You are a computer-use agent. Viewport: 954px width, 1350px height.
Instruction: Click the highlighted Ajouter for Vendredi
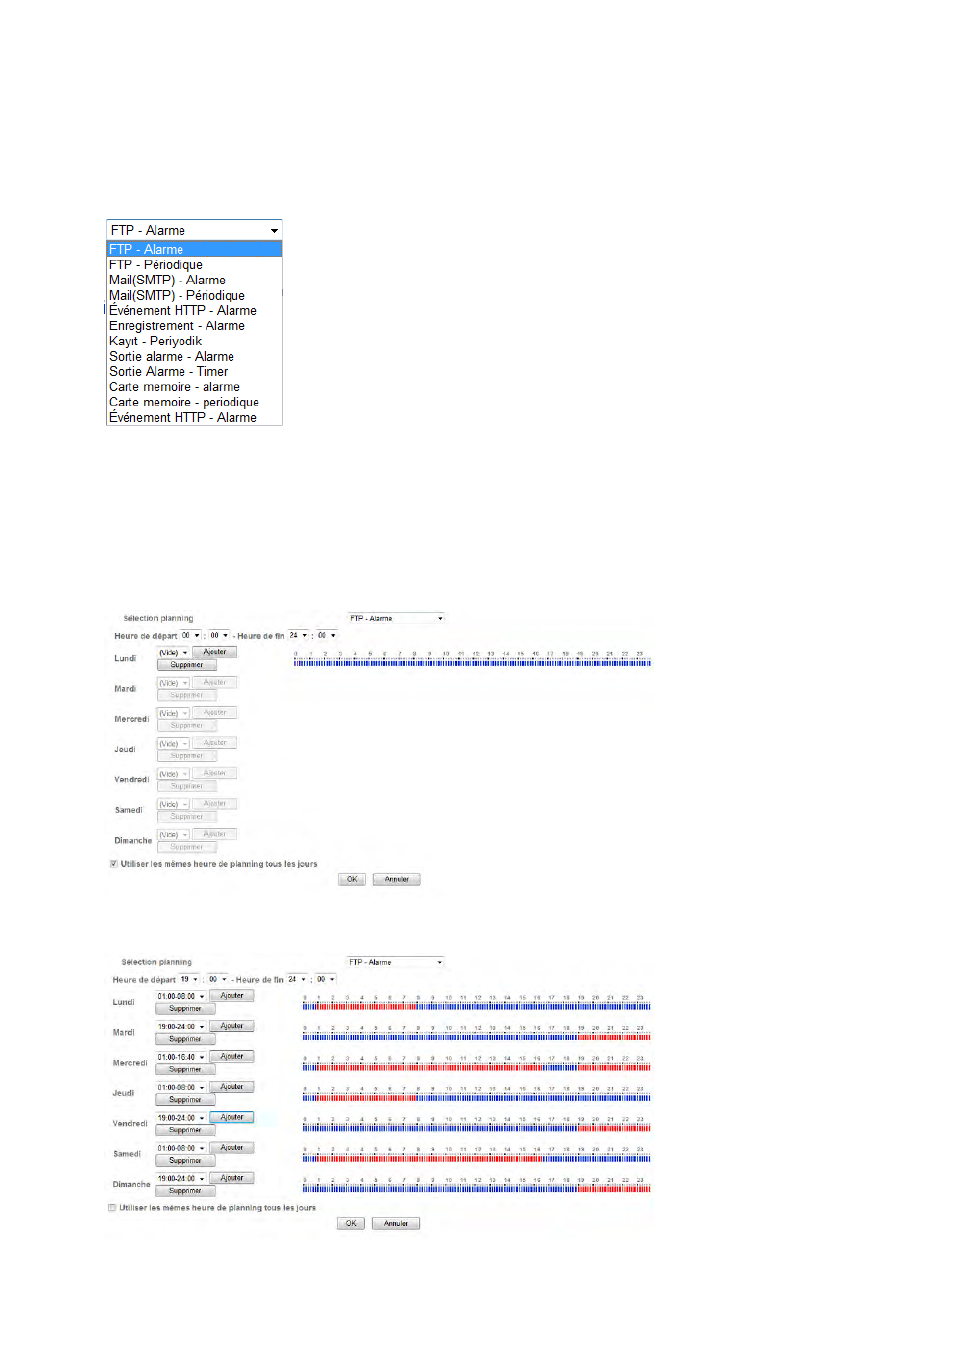[x=232, y=1117]
